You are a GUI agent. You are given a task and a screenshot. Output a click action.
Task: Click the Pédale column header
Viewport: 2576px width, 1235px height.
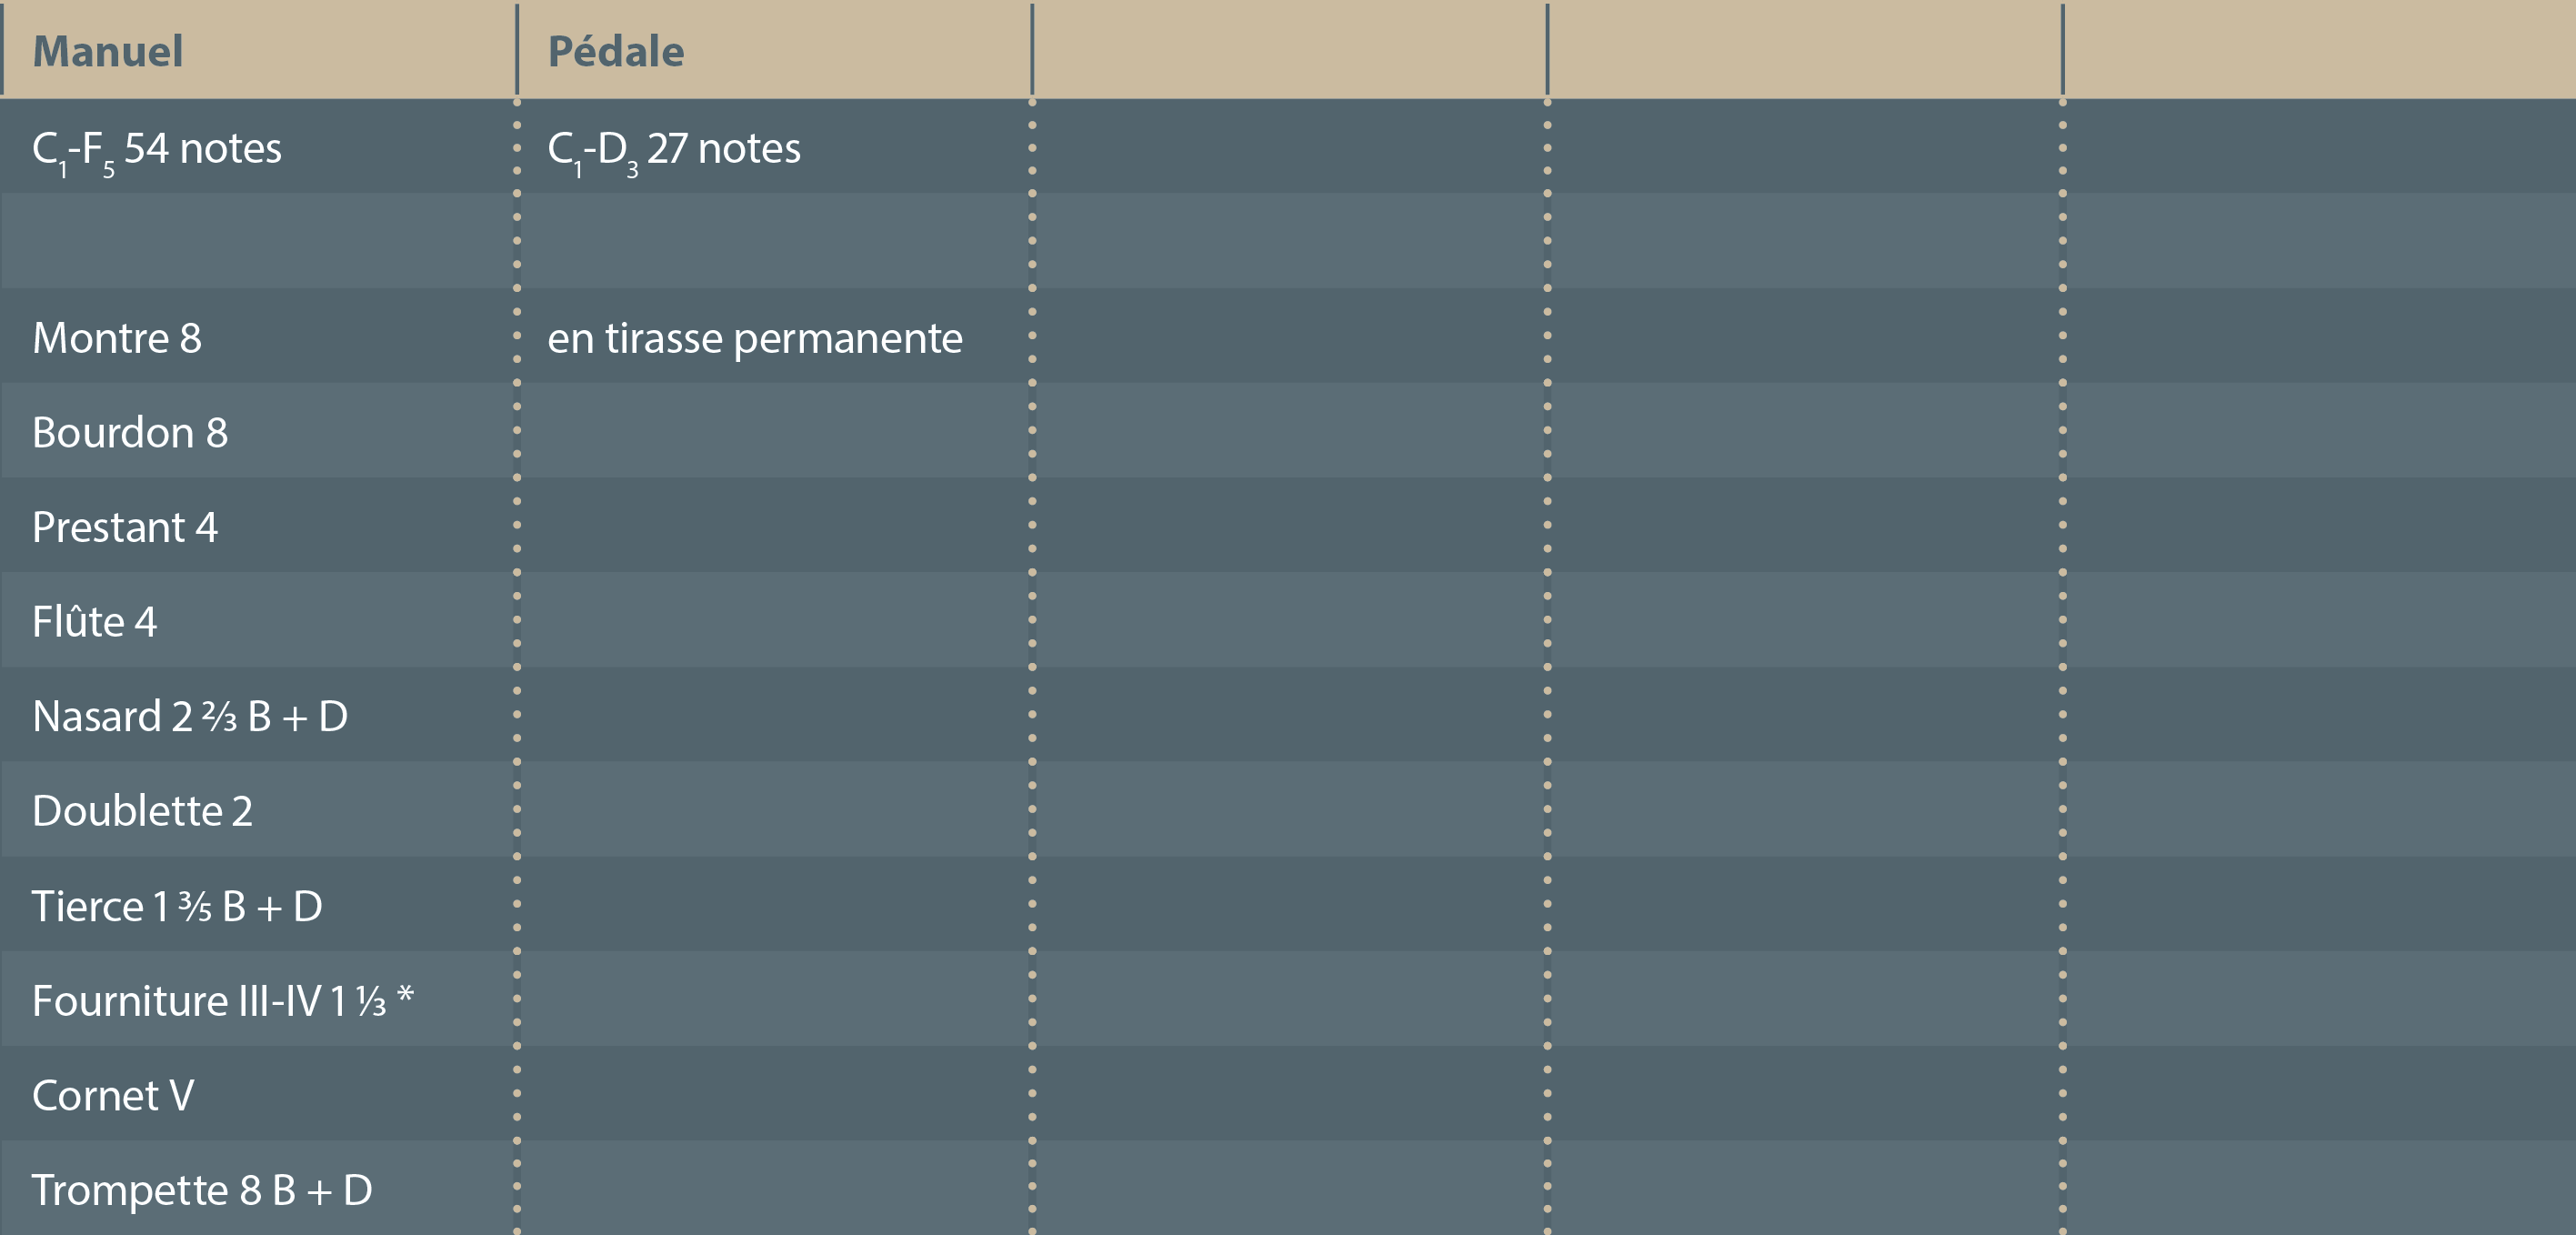pyautogui.click(x=616, y=52)
